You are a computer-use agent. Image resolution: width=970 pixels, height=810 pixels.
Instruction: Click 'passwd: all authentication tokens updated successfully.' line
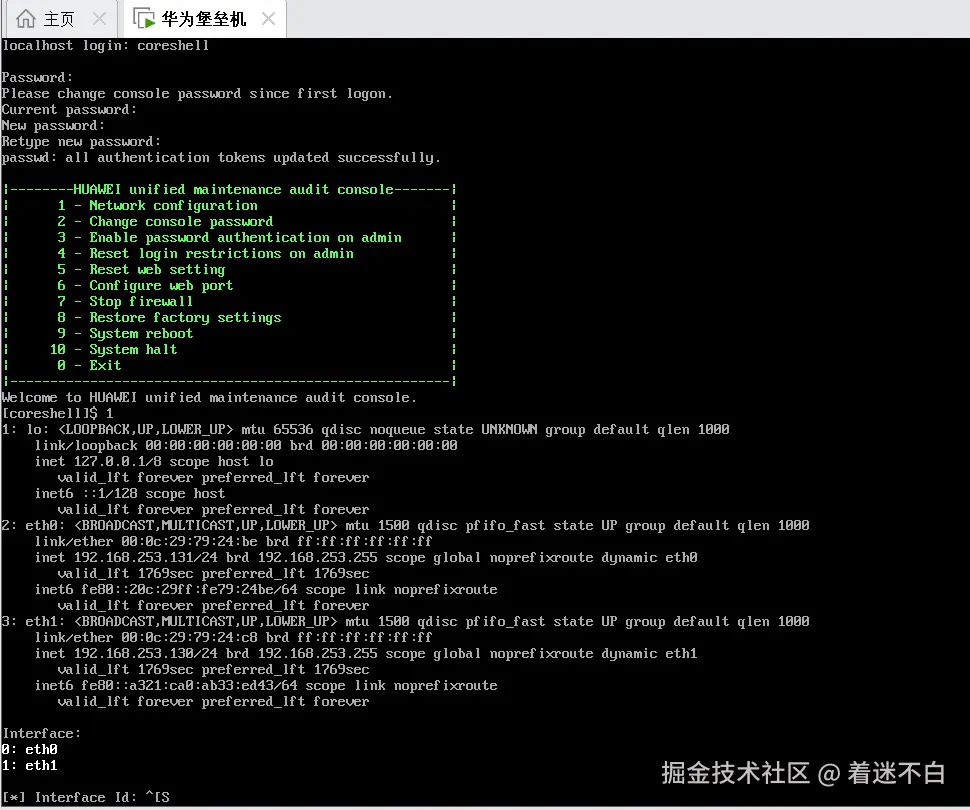click(x=221, y=158)
